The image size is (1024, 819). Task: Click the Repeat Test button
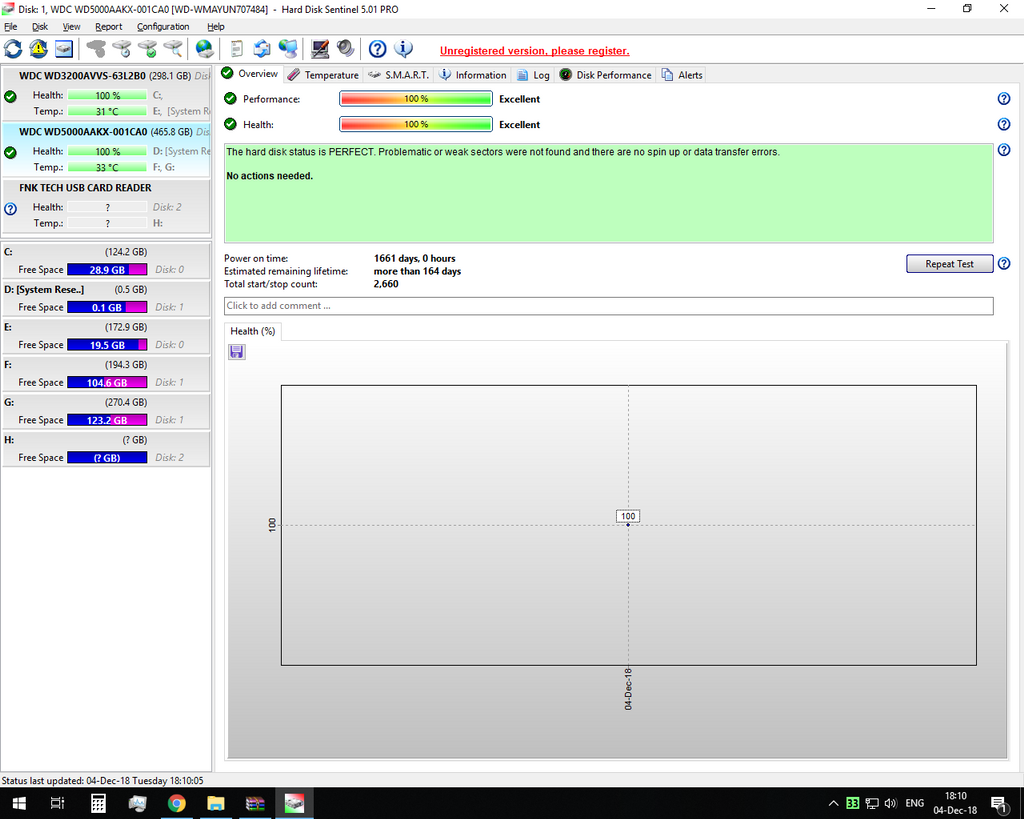click(x=950, y=264)
